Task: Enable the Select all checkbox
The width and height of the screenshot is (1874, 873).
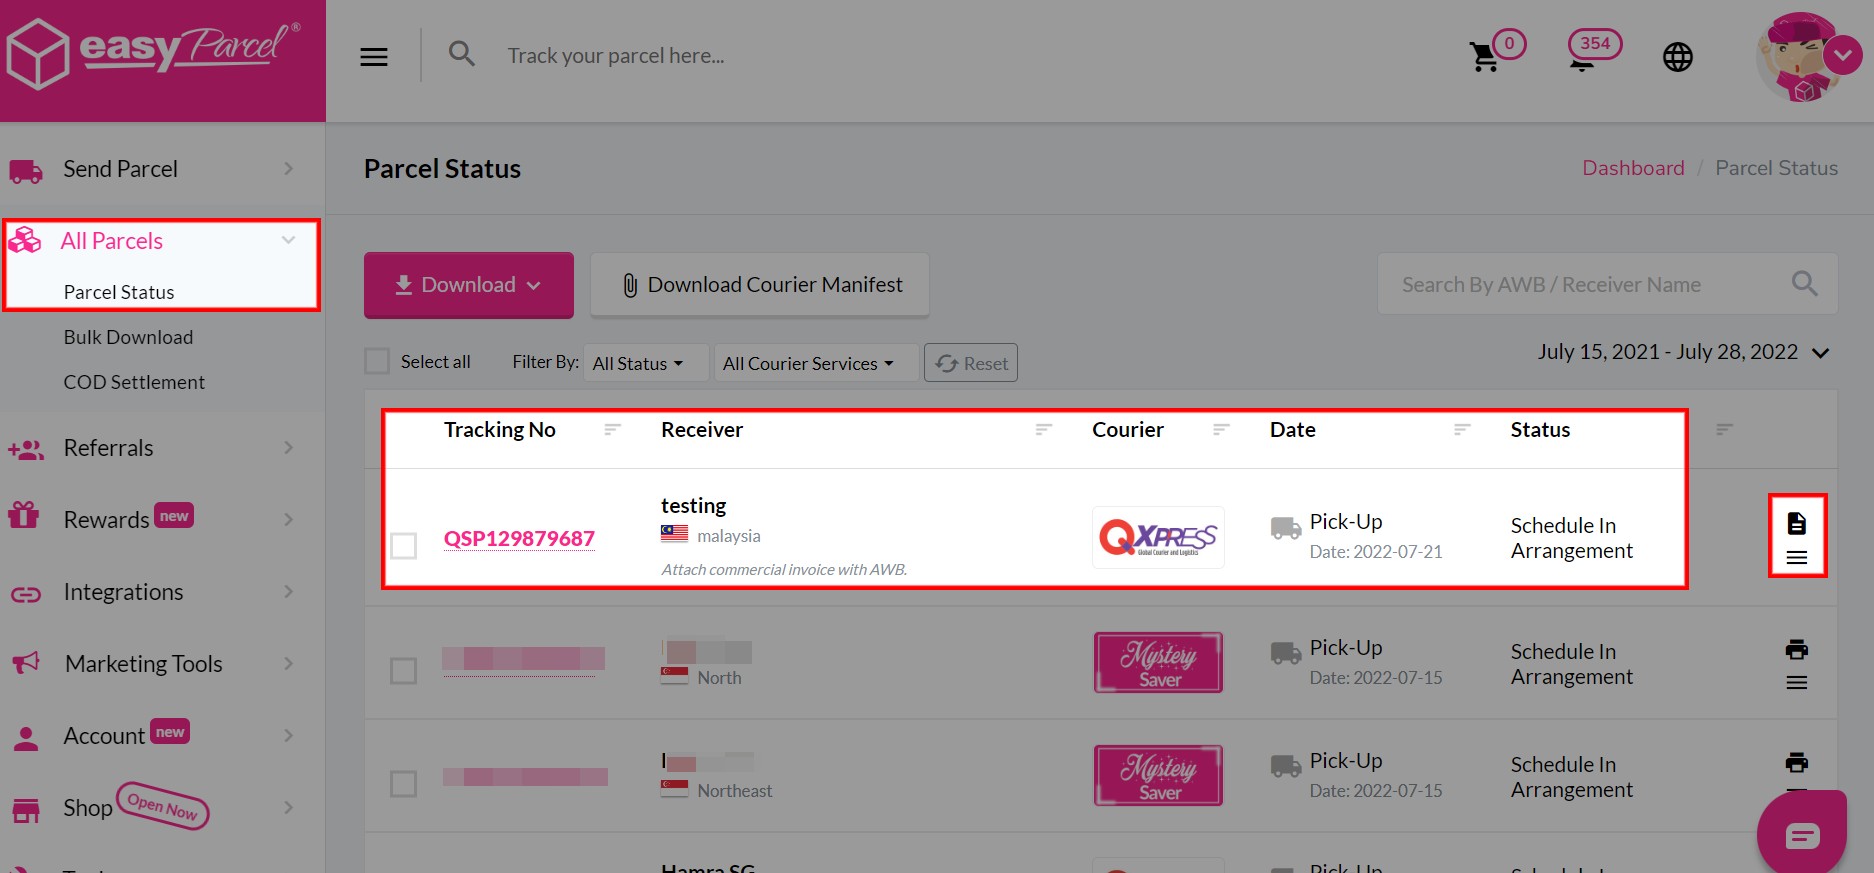Action: (x=376, y=359)
